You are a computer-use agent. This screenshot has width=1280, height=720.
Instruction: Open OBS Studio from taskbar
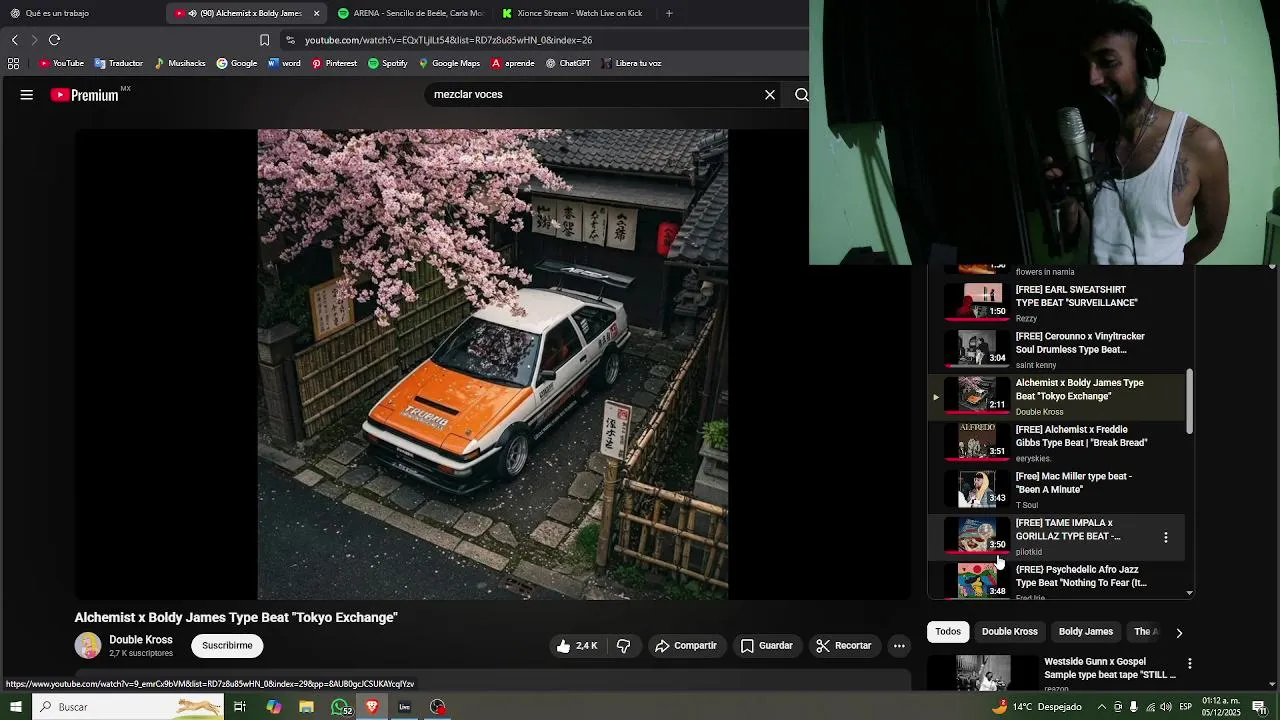438,707
